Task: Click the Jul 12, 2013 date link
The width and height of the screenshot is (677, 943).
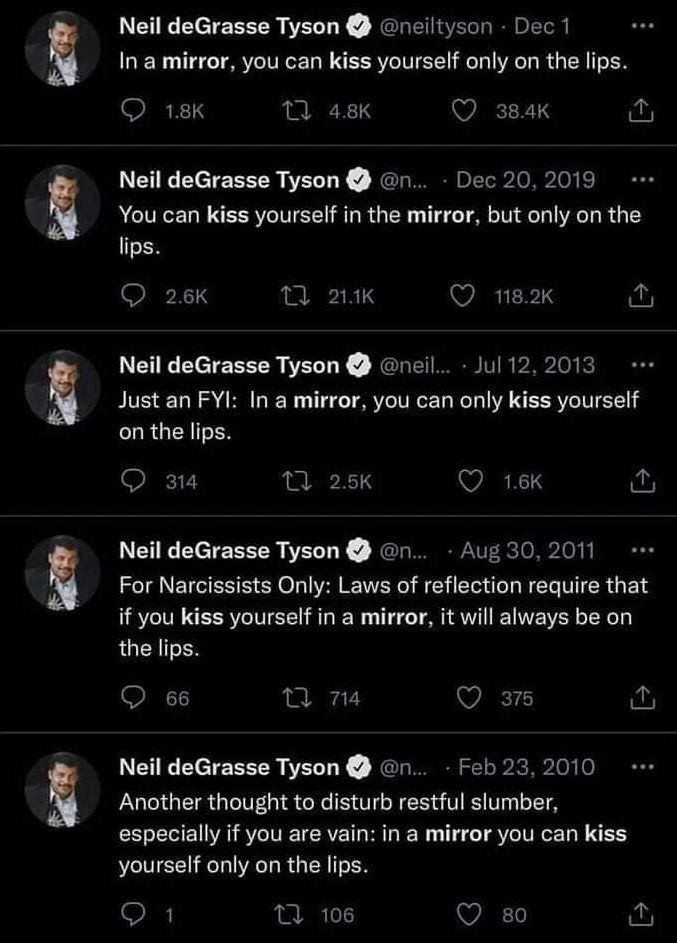Action: pyautogui.click(x=535, y=366)
